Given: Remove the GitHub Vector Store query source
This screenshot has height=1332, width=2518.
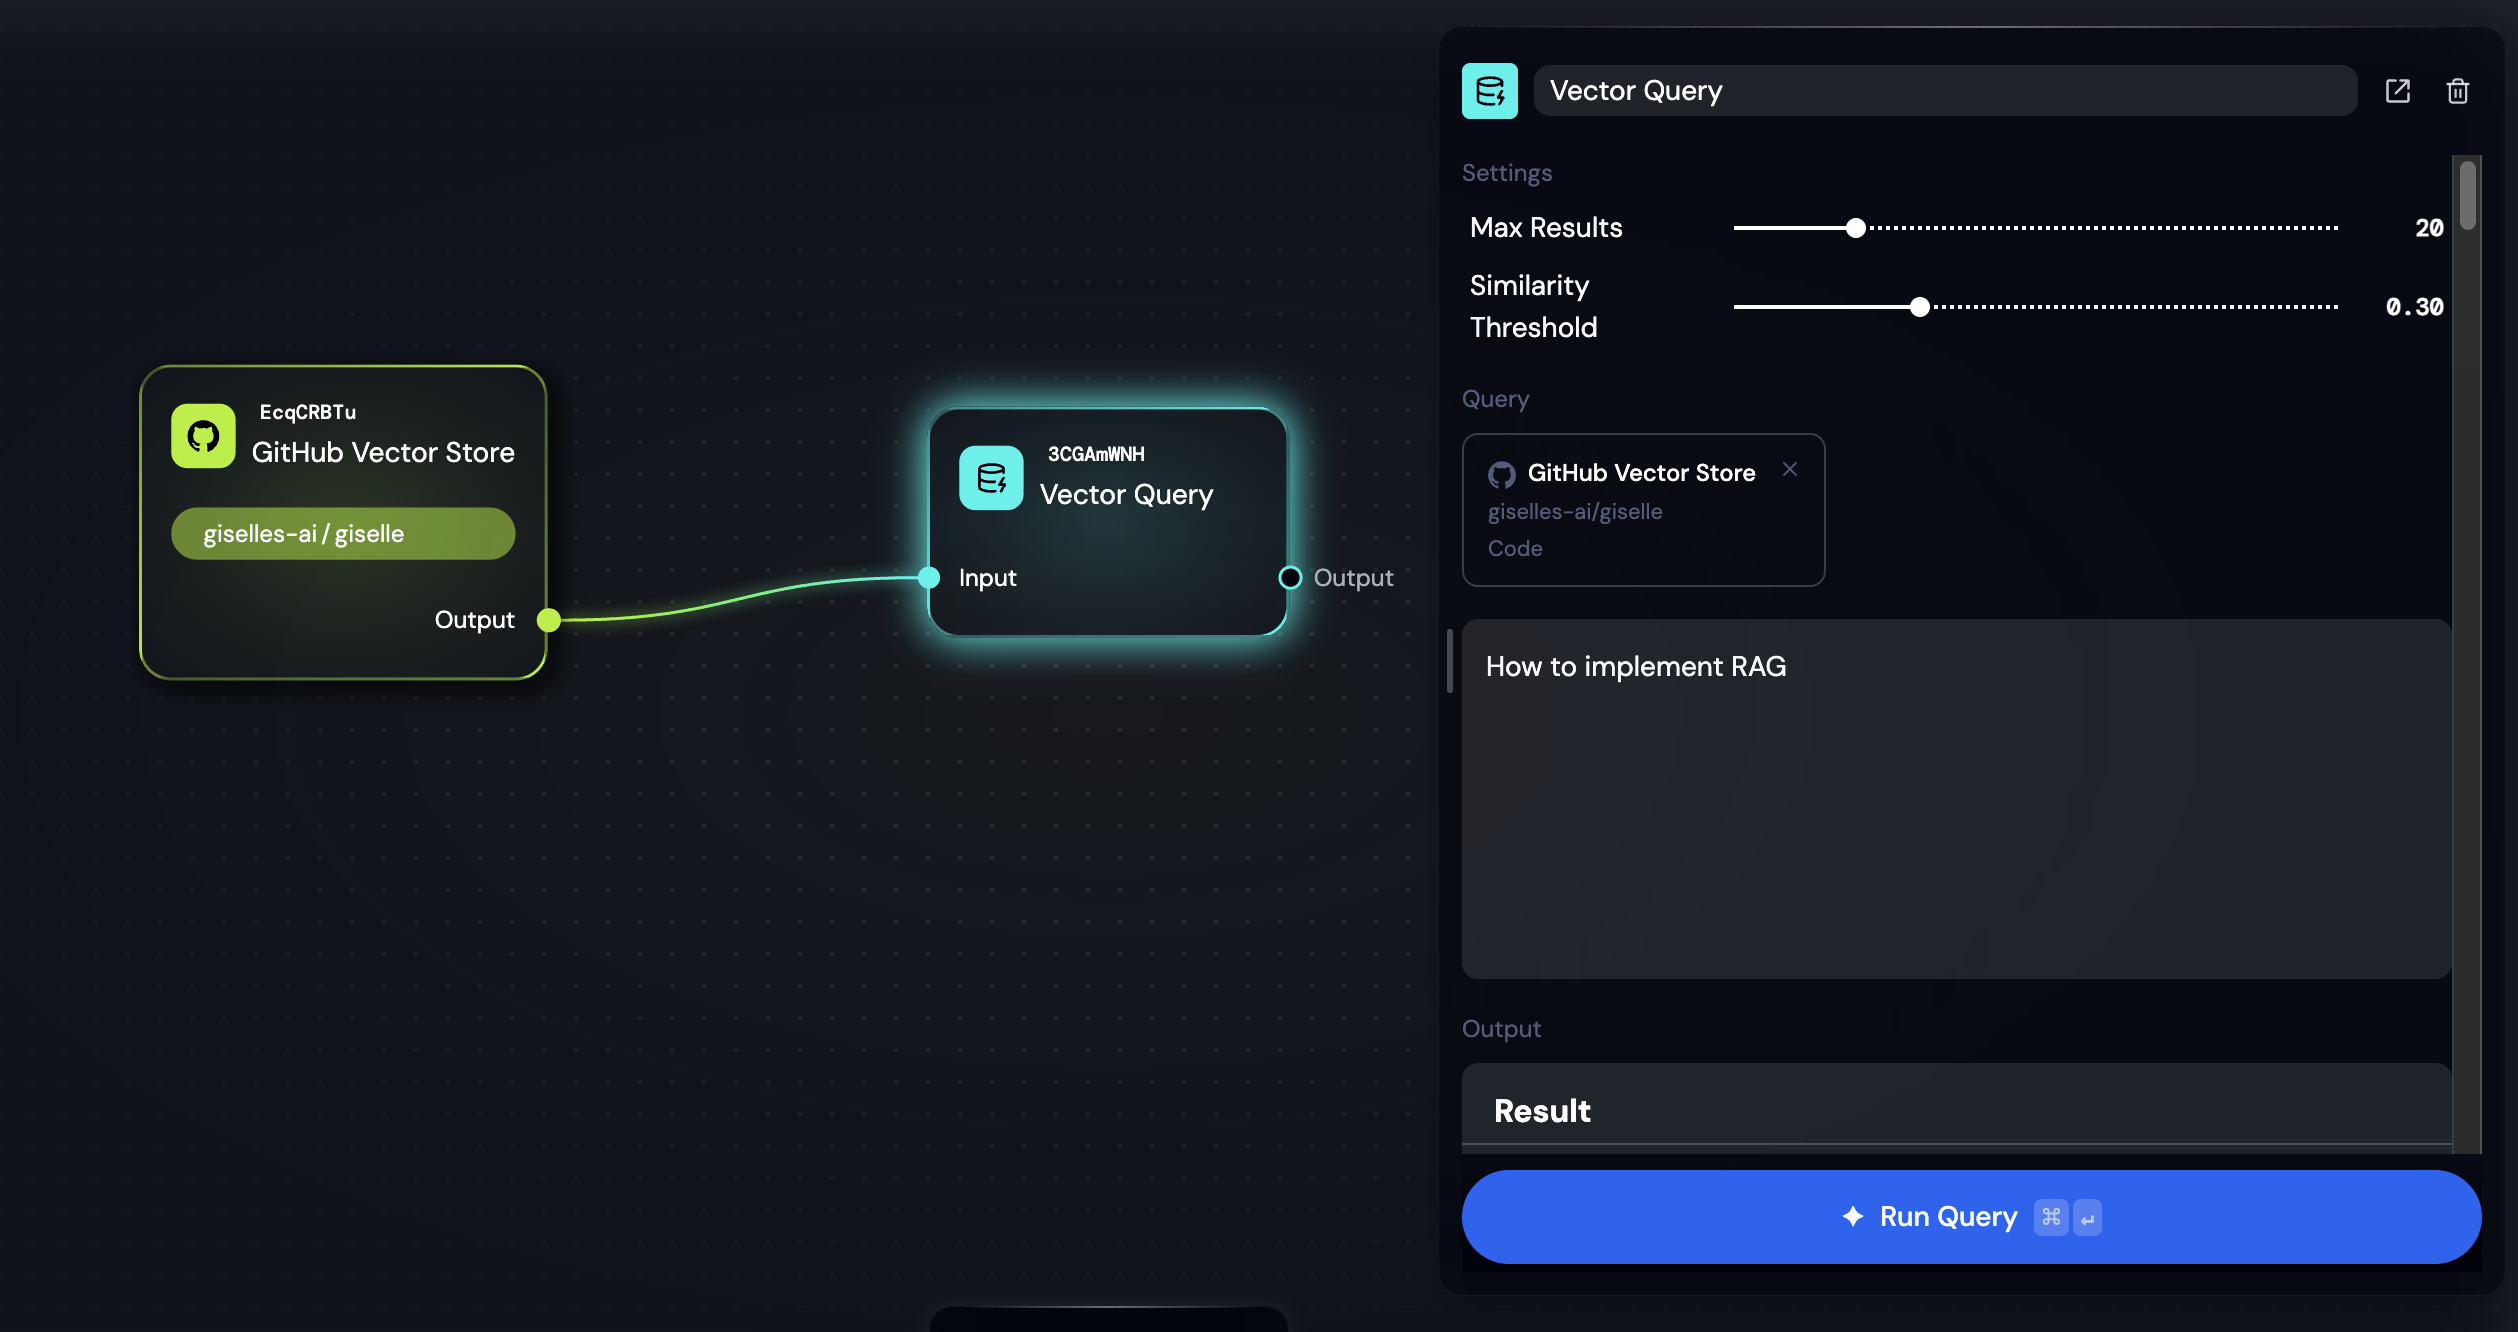Looking at the screenshot, I should (1790, 469).
